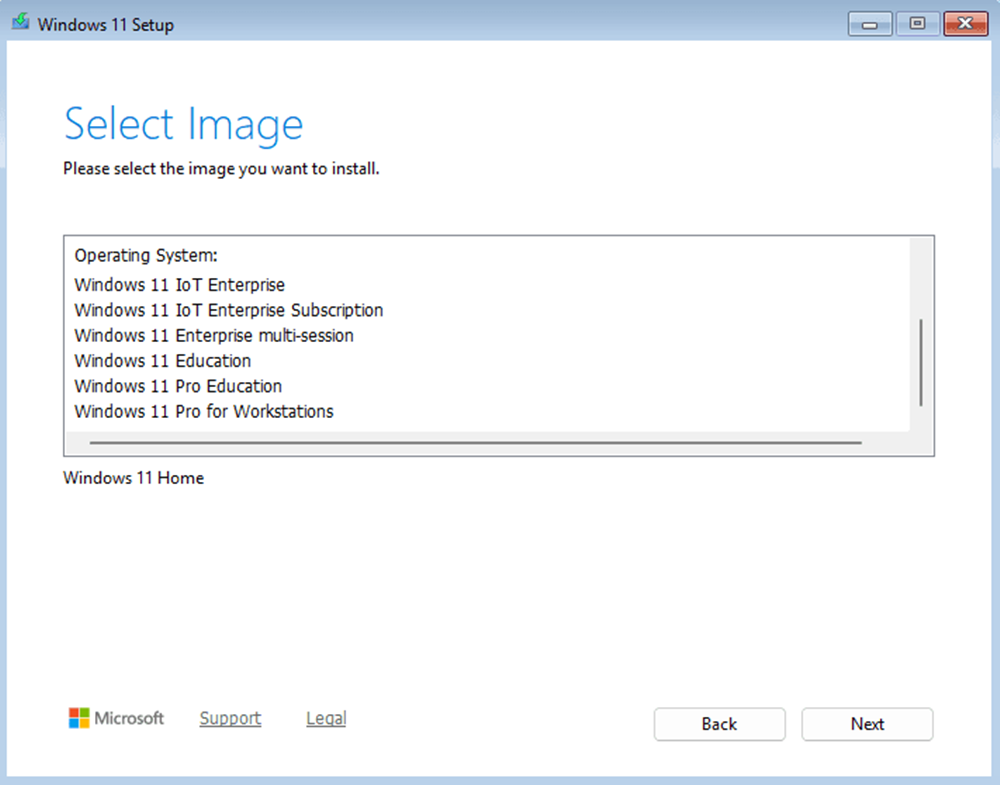Open the Legal link
The height and width of the screenshot is (785, 1000).
point(326,718)
